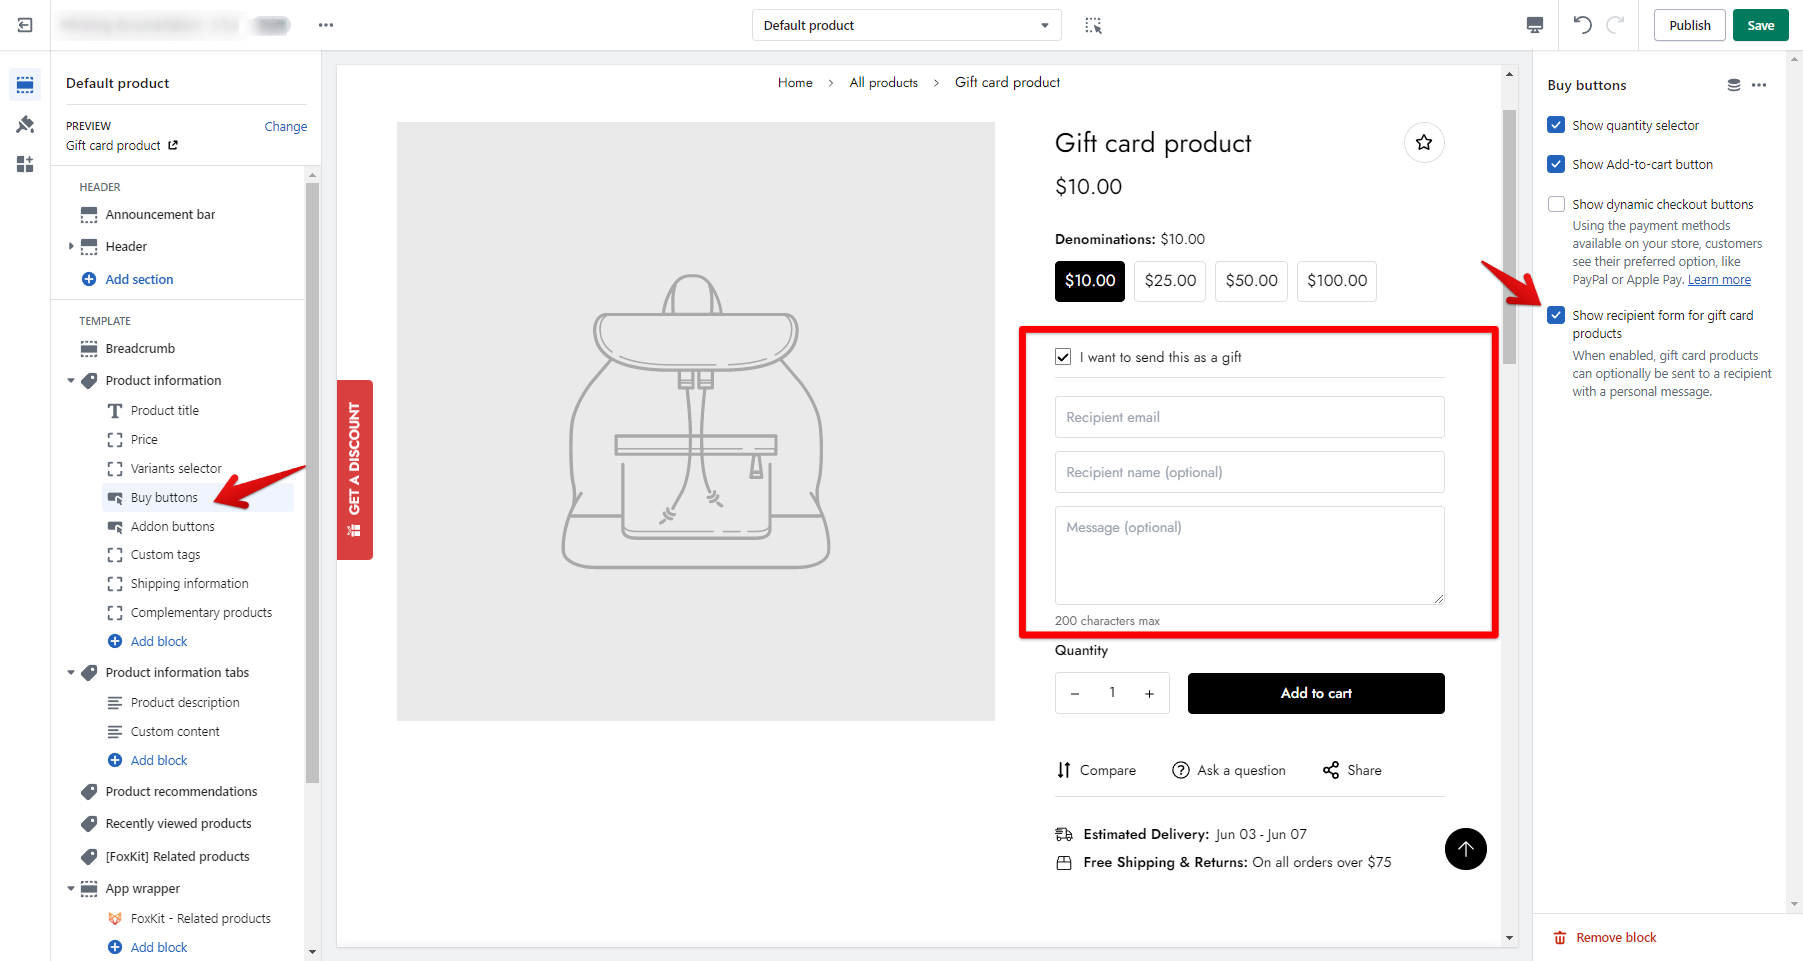Expand the Header section arrow

(x=71, y=246)
